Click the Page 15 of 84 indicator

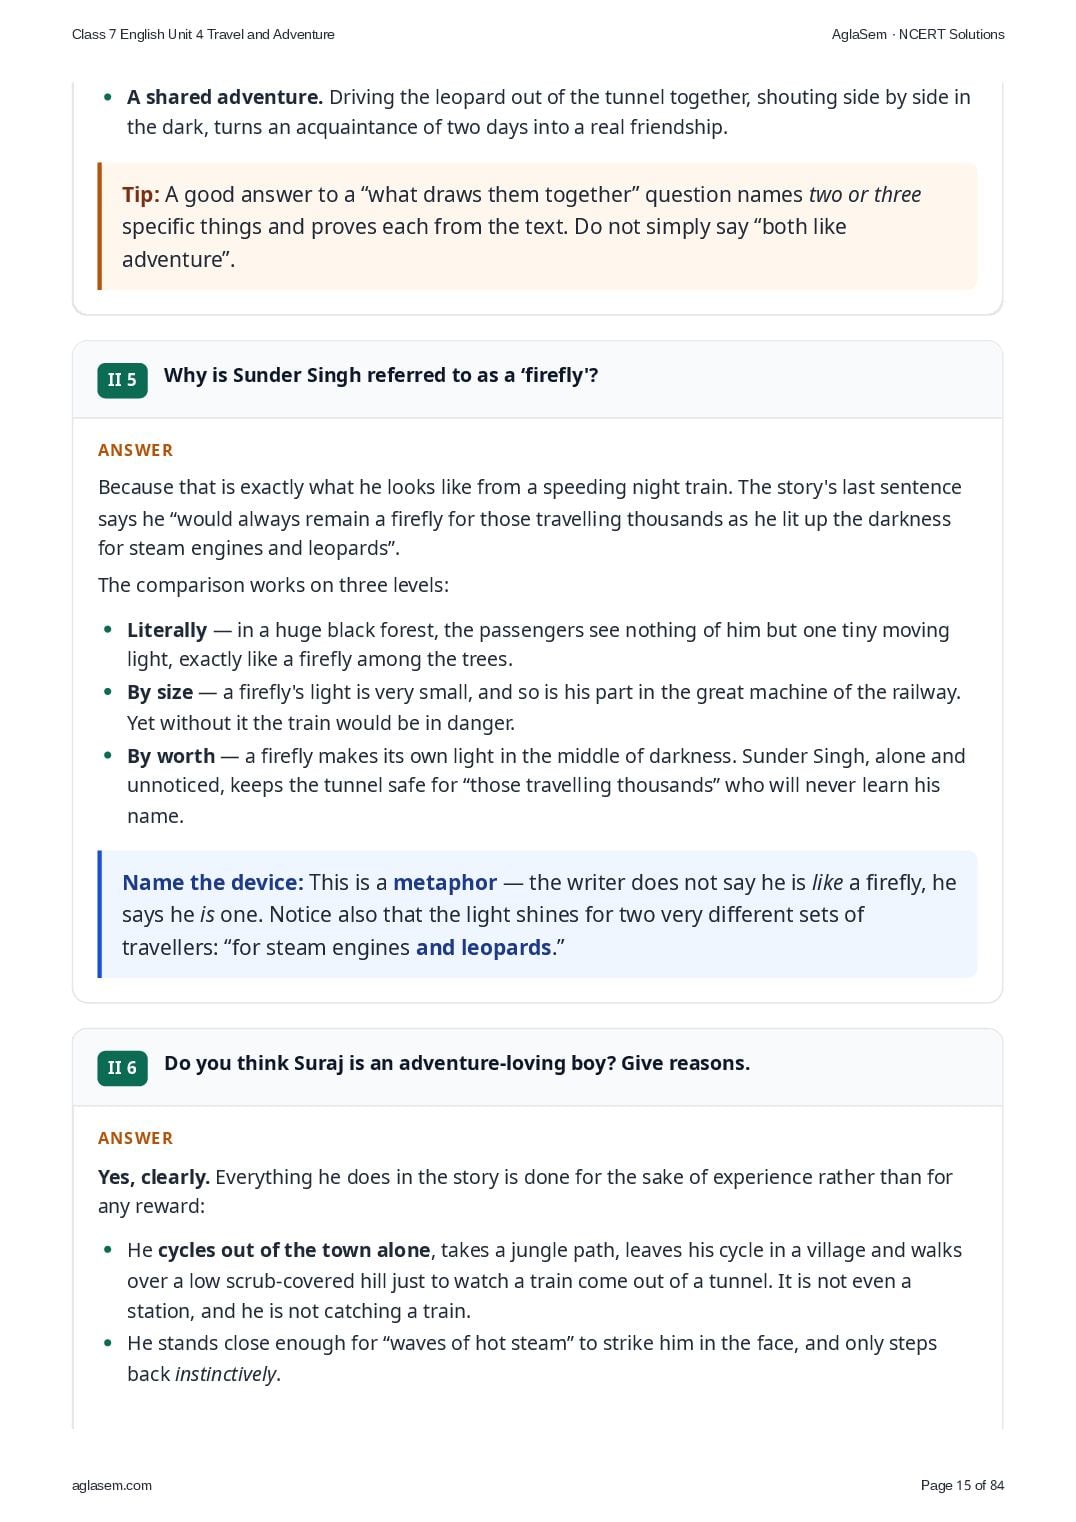tap(962, 1485)
